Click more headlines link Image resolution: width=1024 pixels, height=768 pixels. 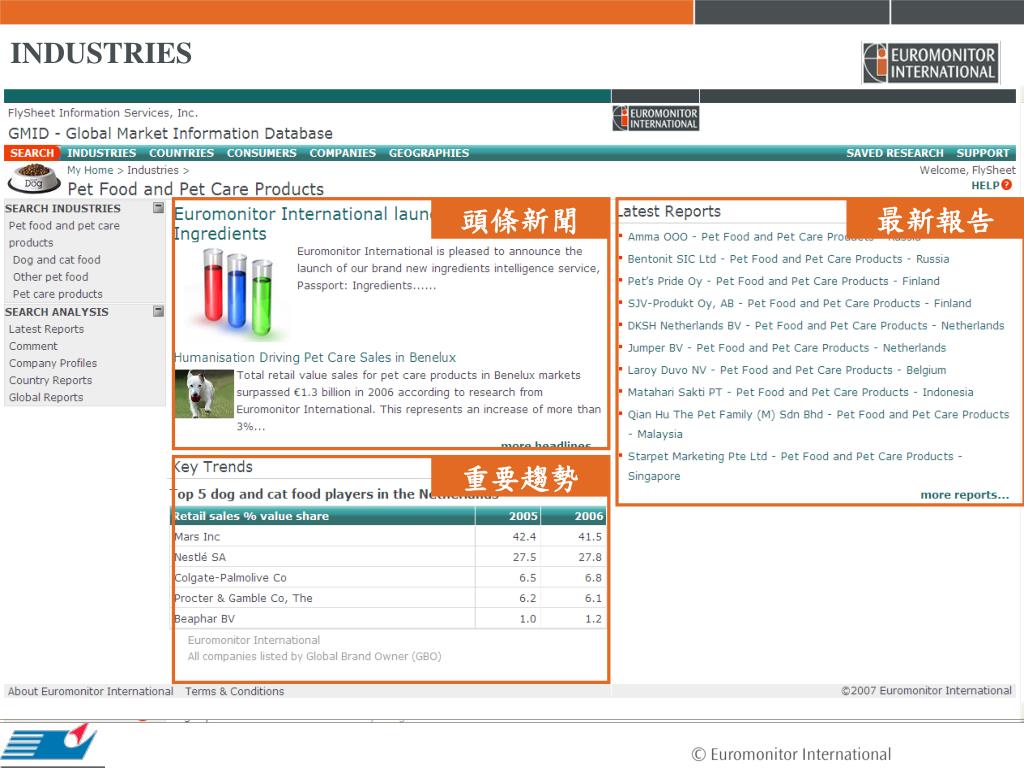(x=546, y=445)
